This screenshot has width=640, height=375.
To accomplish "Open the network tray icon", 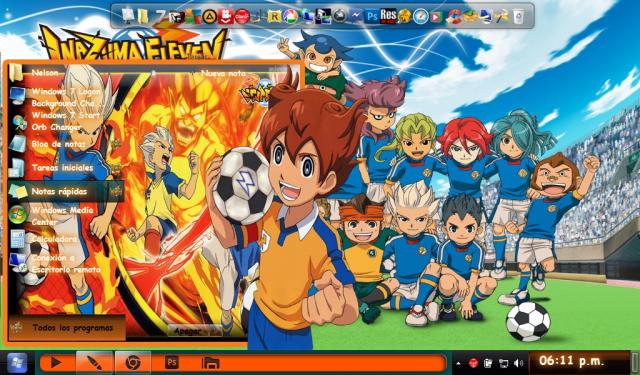I will pos(504,363).
